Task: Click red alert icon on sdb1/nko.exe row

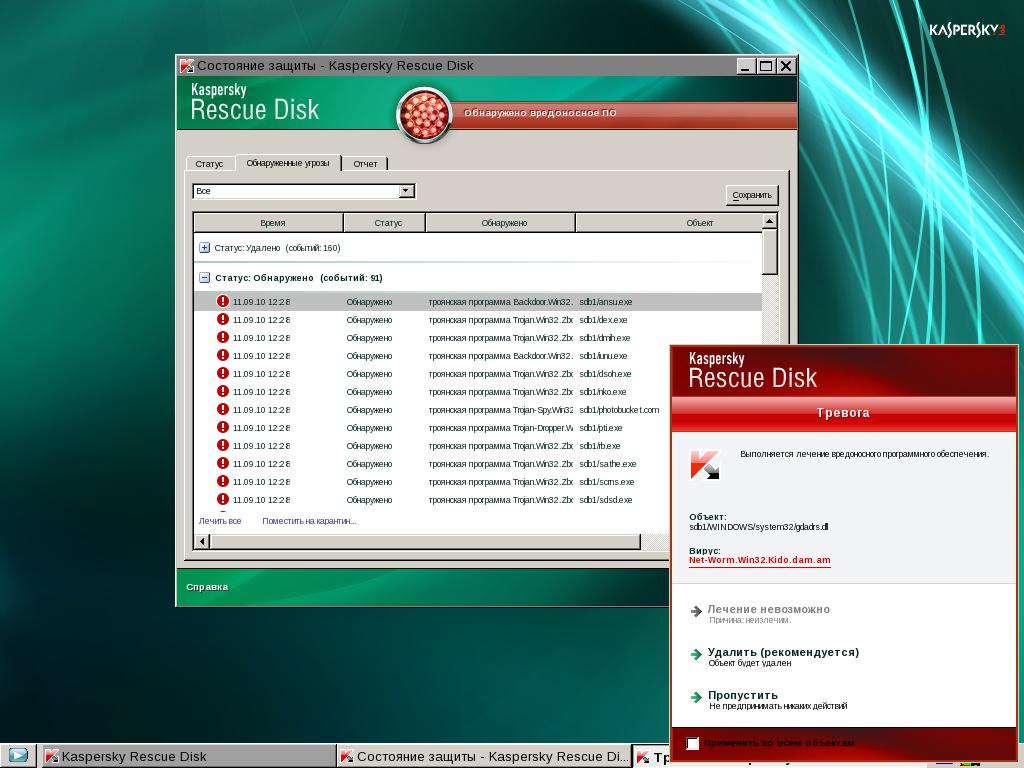Action: (x=223, y=391)
